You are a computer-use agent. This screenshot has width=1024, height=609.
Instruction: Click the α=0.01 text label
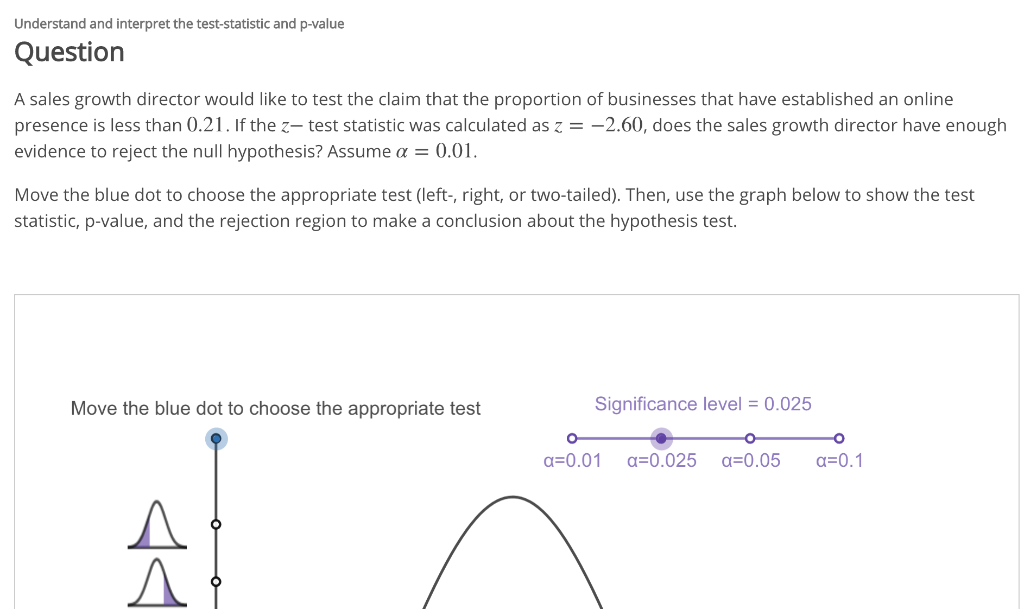(572, 461)
